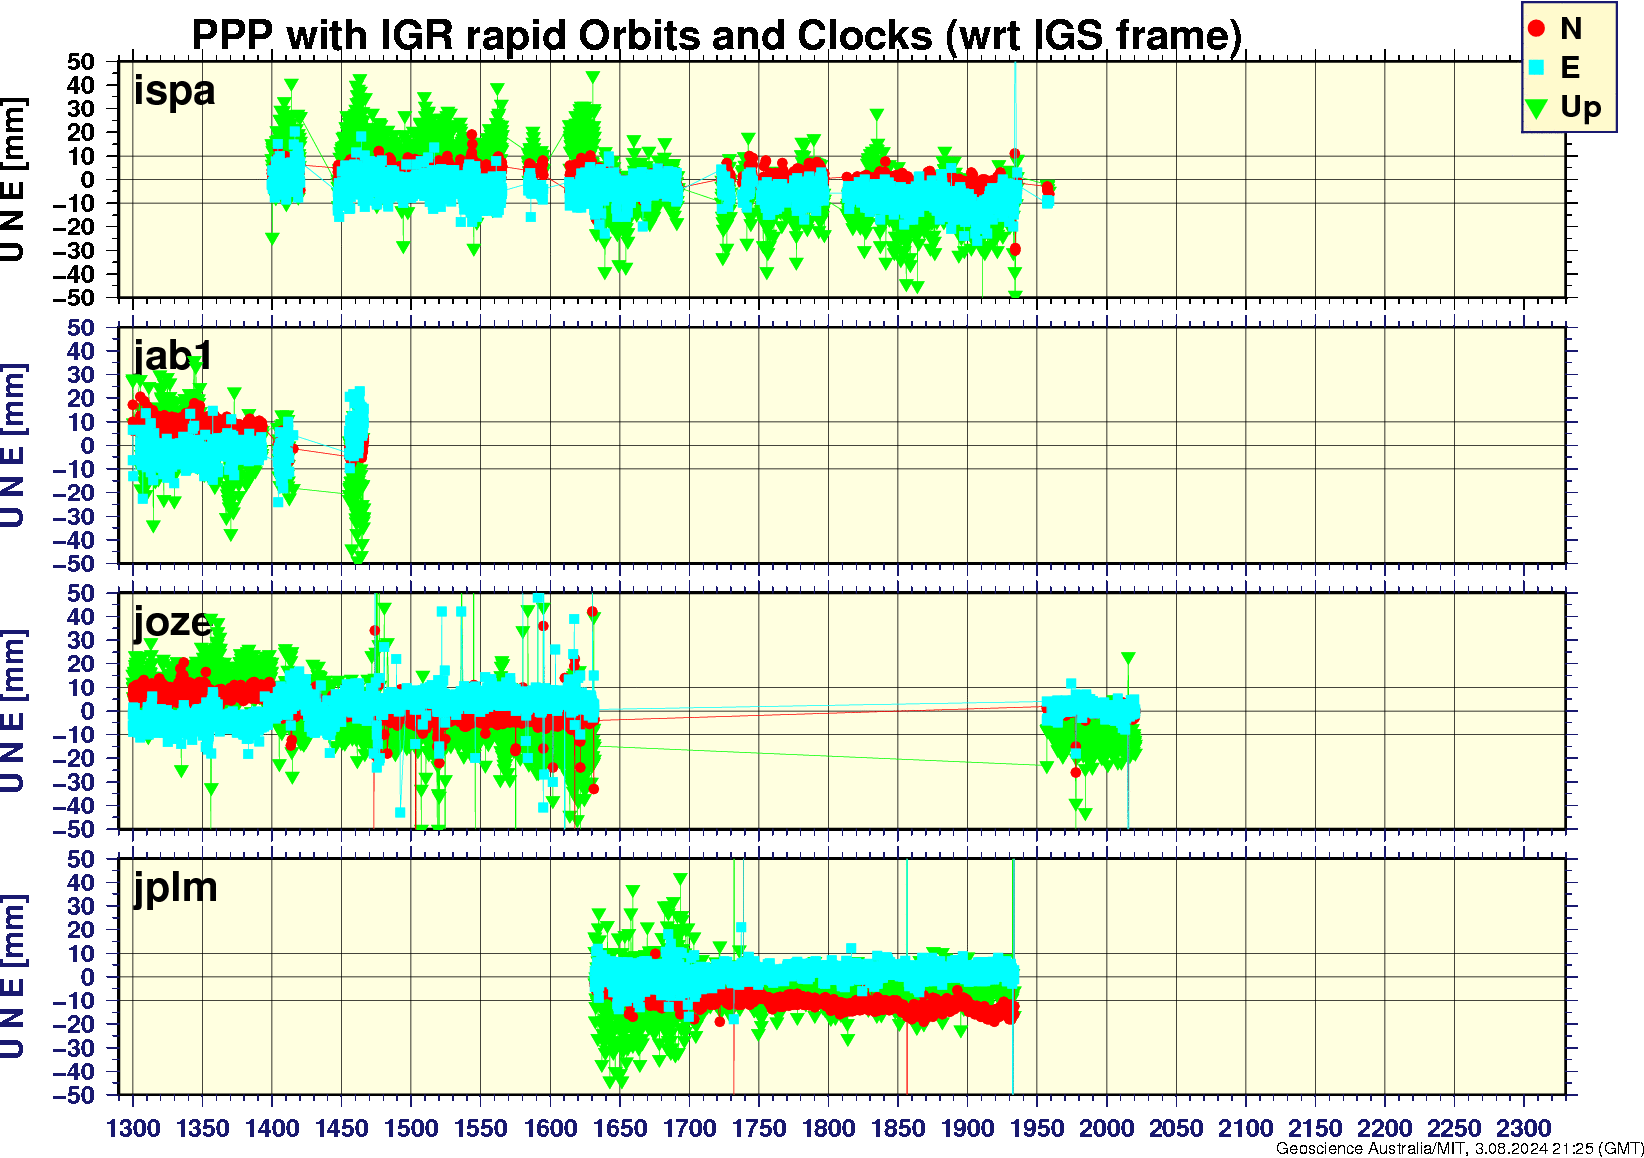1644x1158 pixels.
Task: Click x-axis tick label 1900
Action: 967,1129
